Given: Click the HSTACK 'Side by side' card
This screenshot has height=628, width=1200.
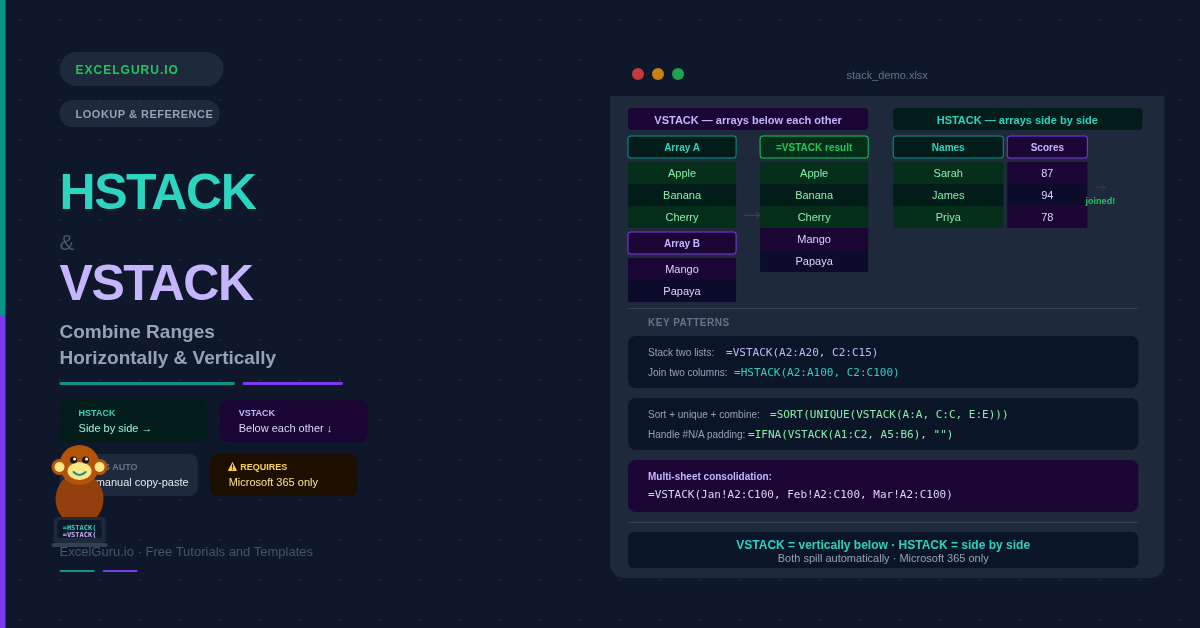Looking at the screenshot, I should (x=133, y=421).
